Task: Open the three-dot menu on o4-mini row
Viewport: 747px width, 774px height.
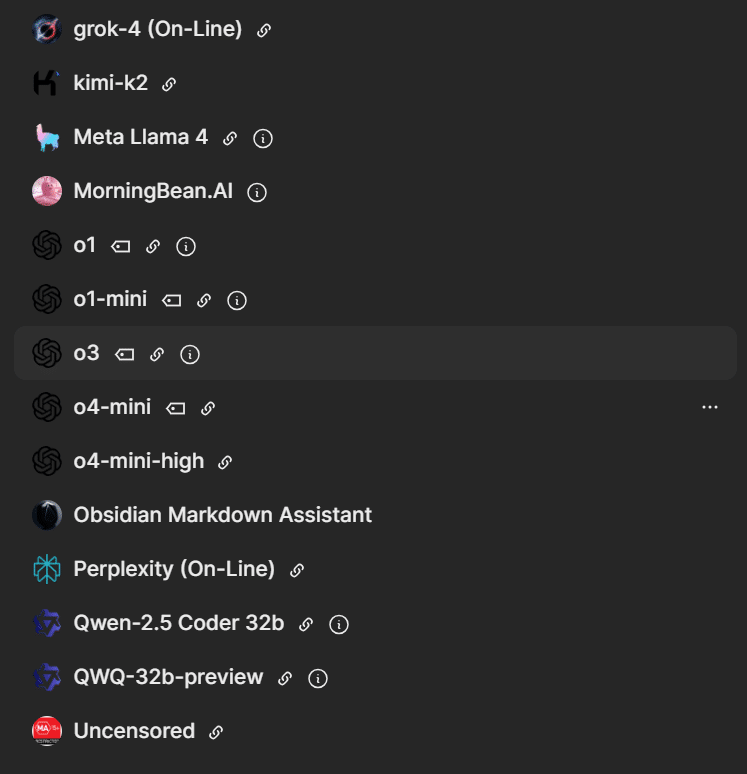Action: (710, 407)
